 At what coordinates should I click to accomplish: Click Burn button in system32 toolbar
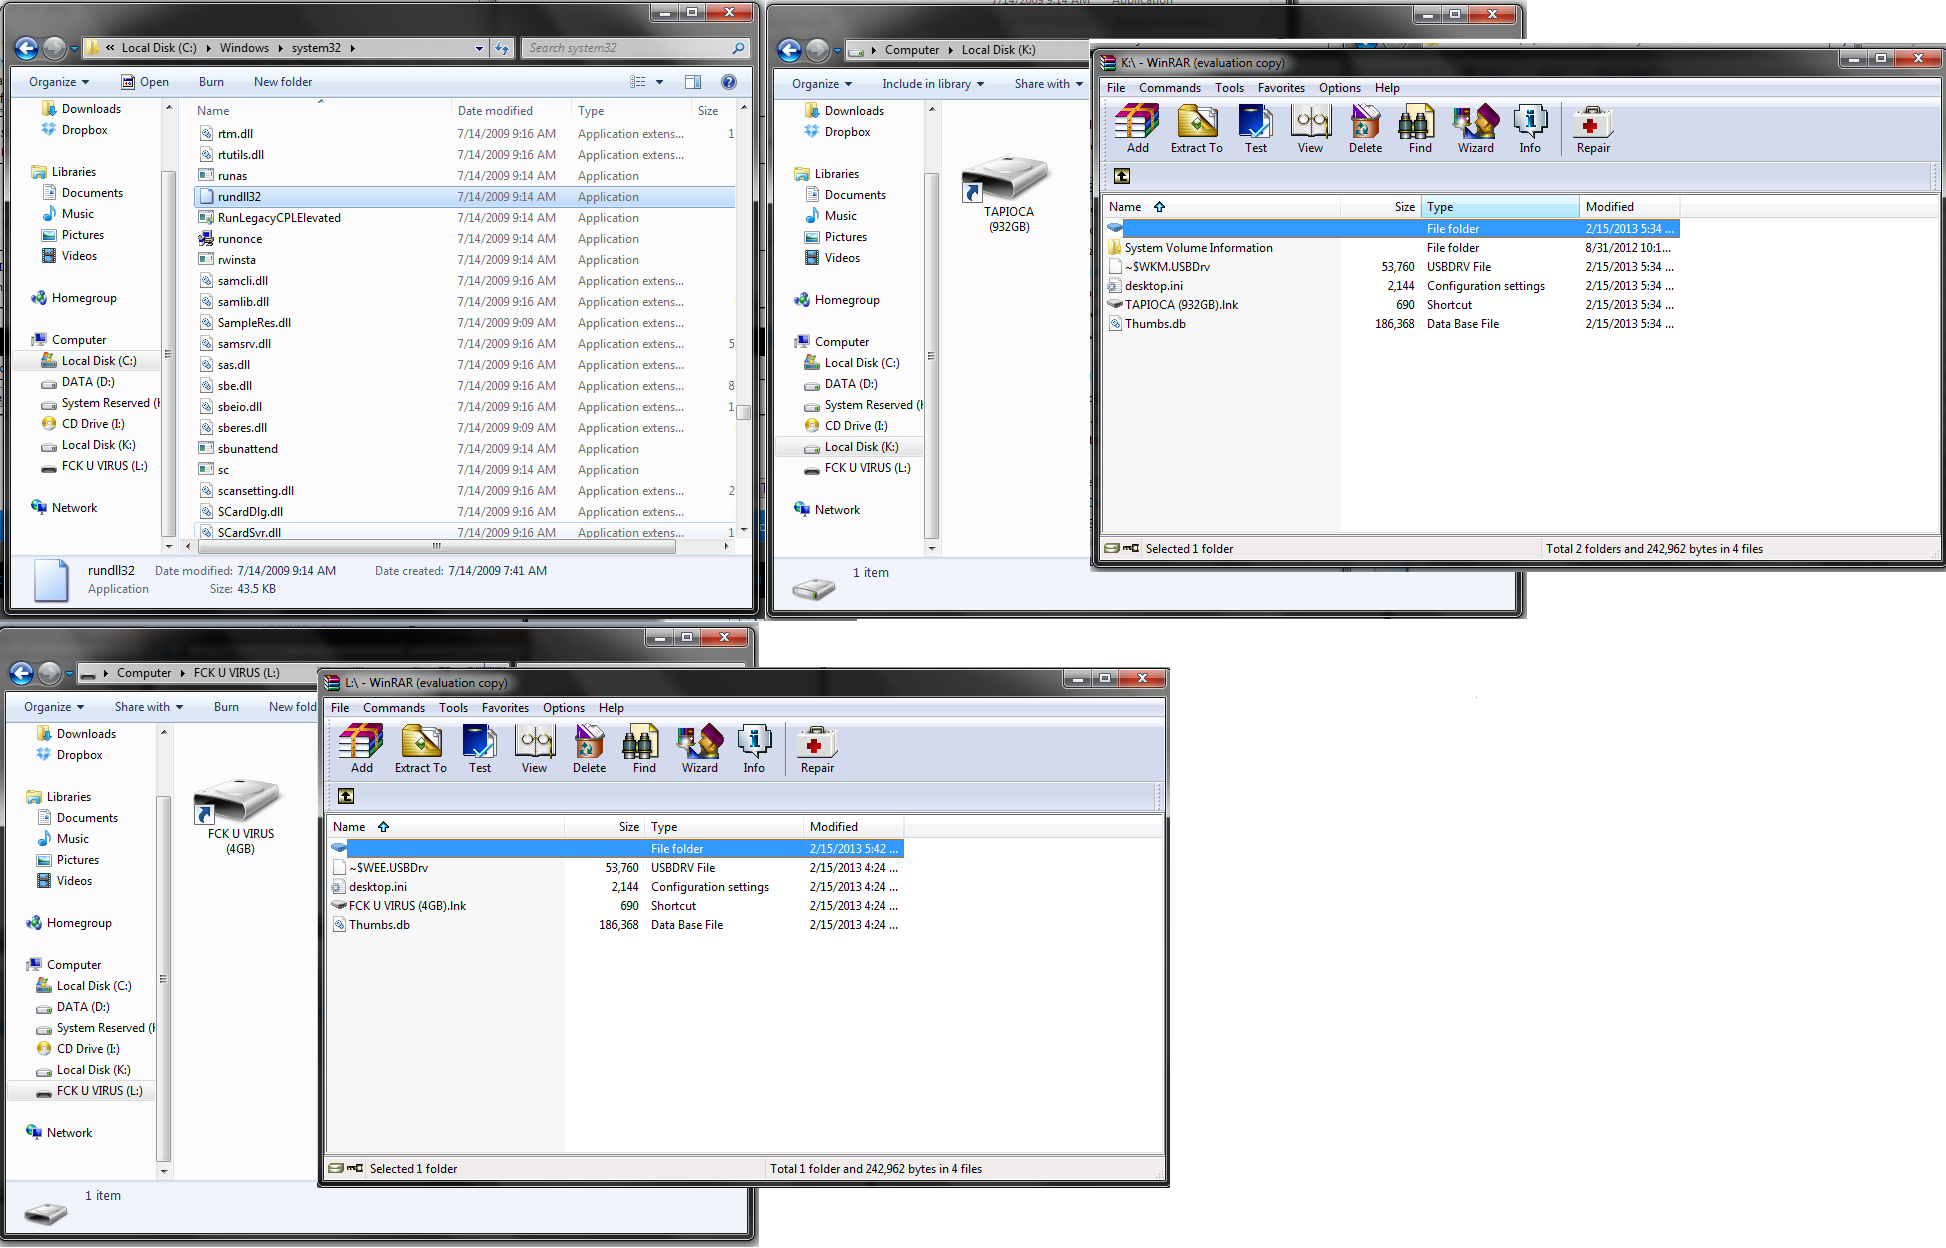(x=211, y=82)
